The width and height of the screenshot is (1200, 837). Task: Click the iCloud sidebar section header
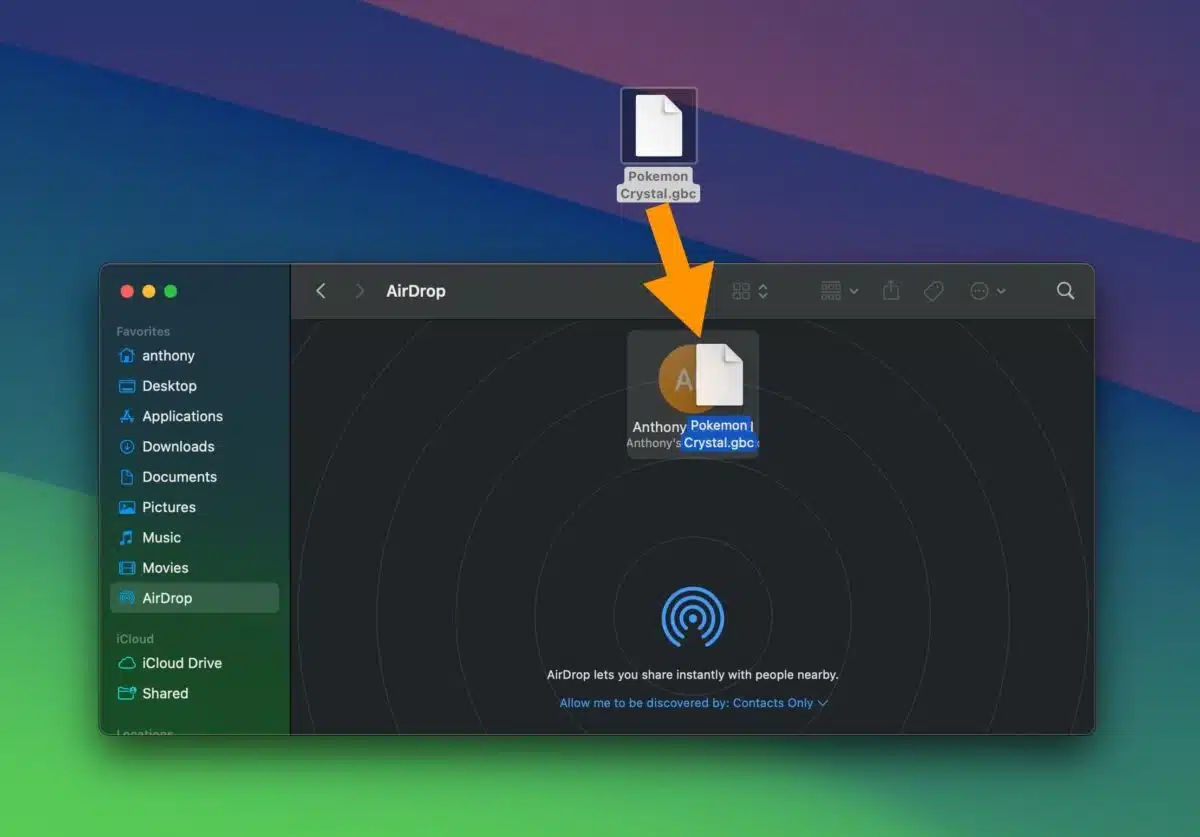[135, 639]
